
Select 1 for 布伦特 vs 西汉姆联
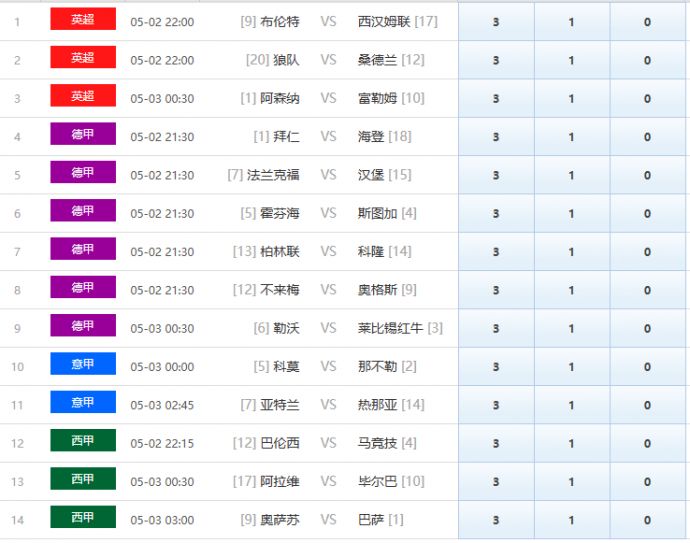(x=572, y=22)
